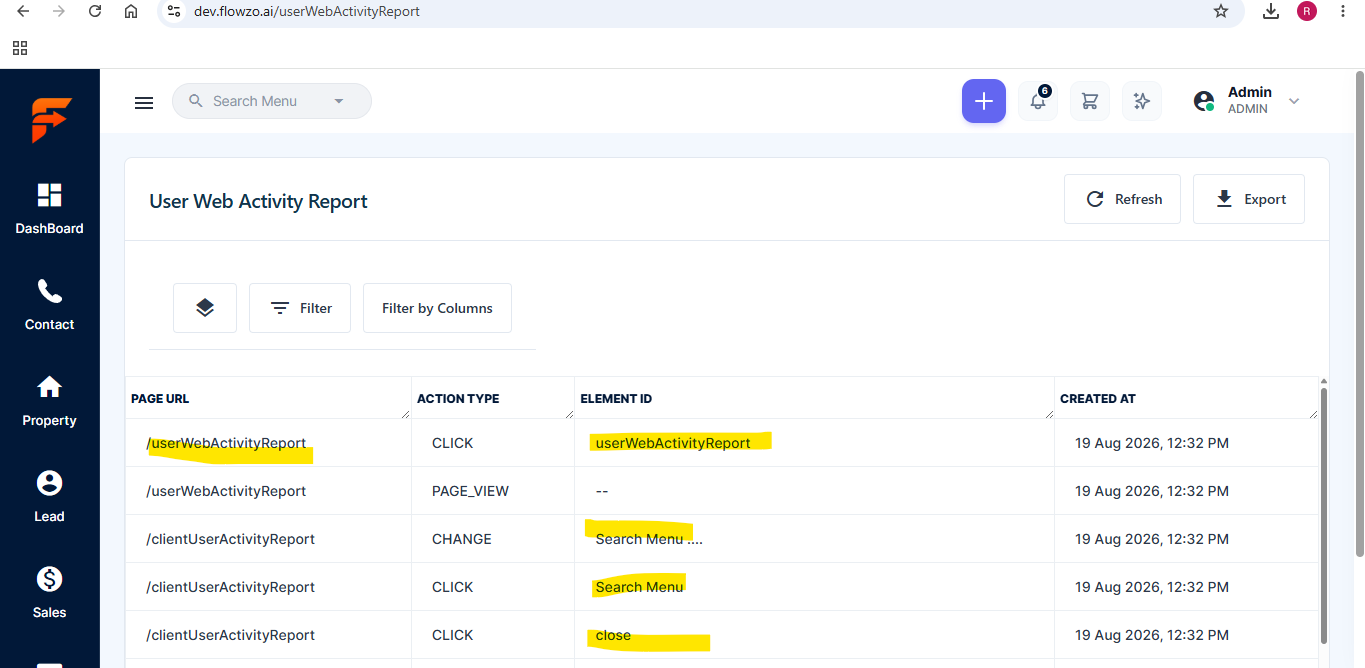Click the layers icon button above table

(x=205, y=308)
